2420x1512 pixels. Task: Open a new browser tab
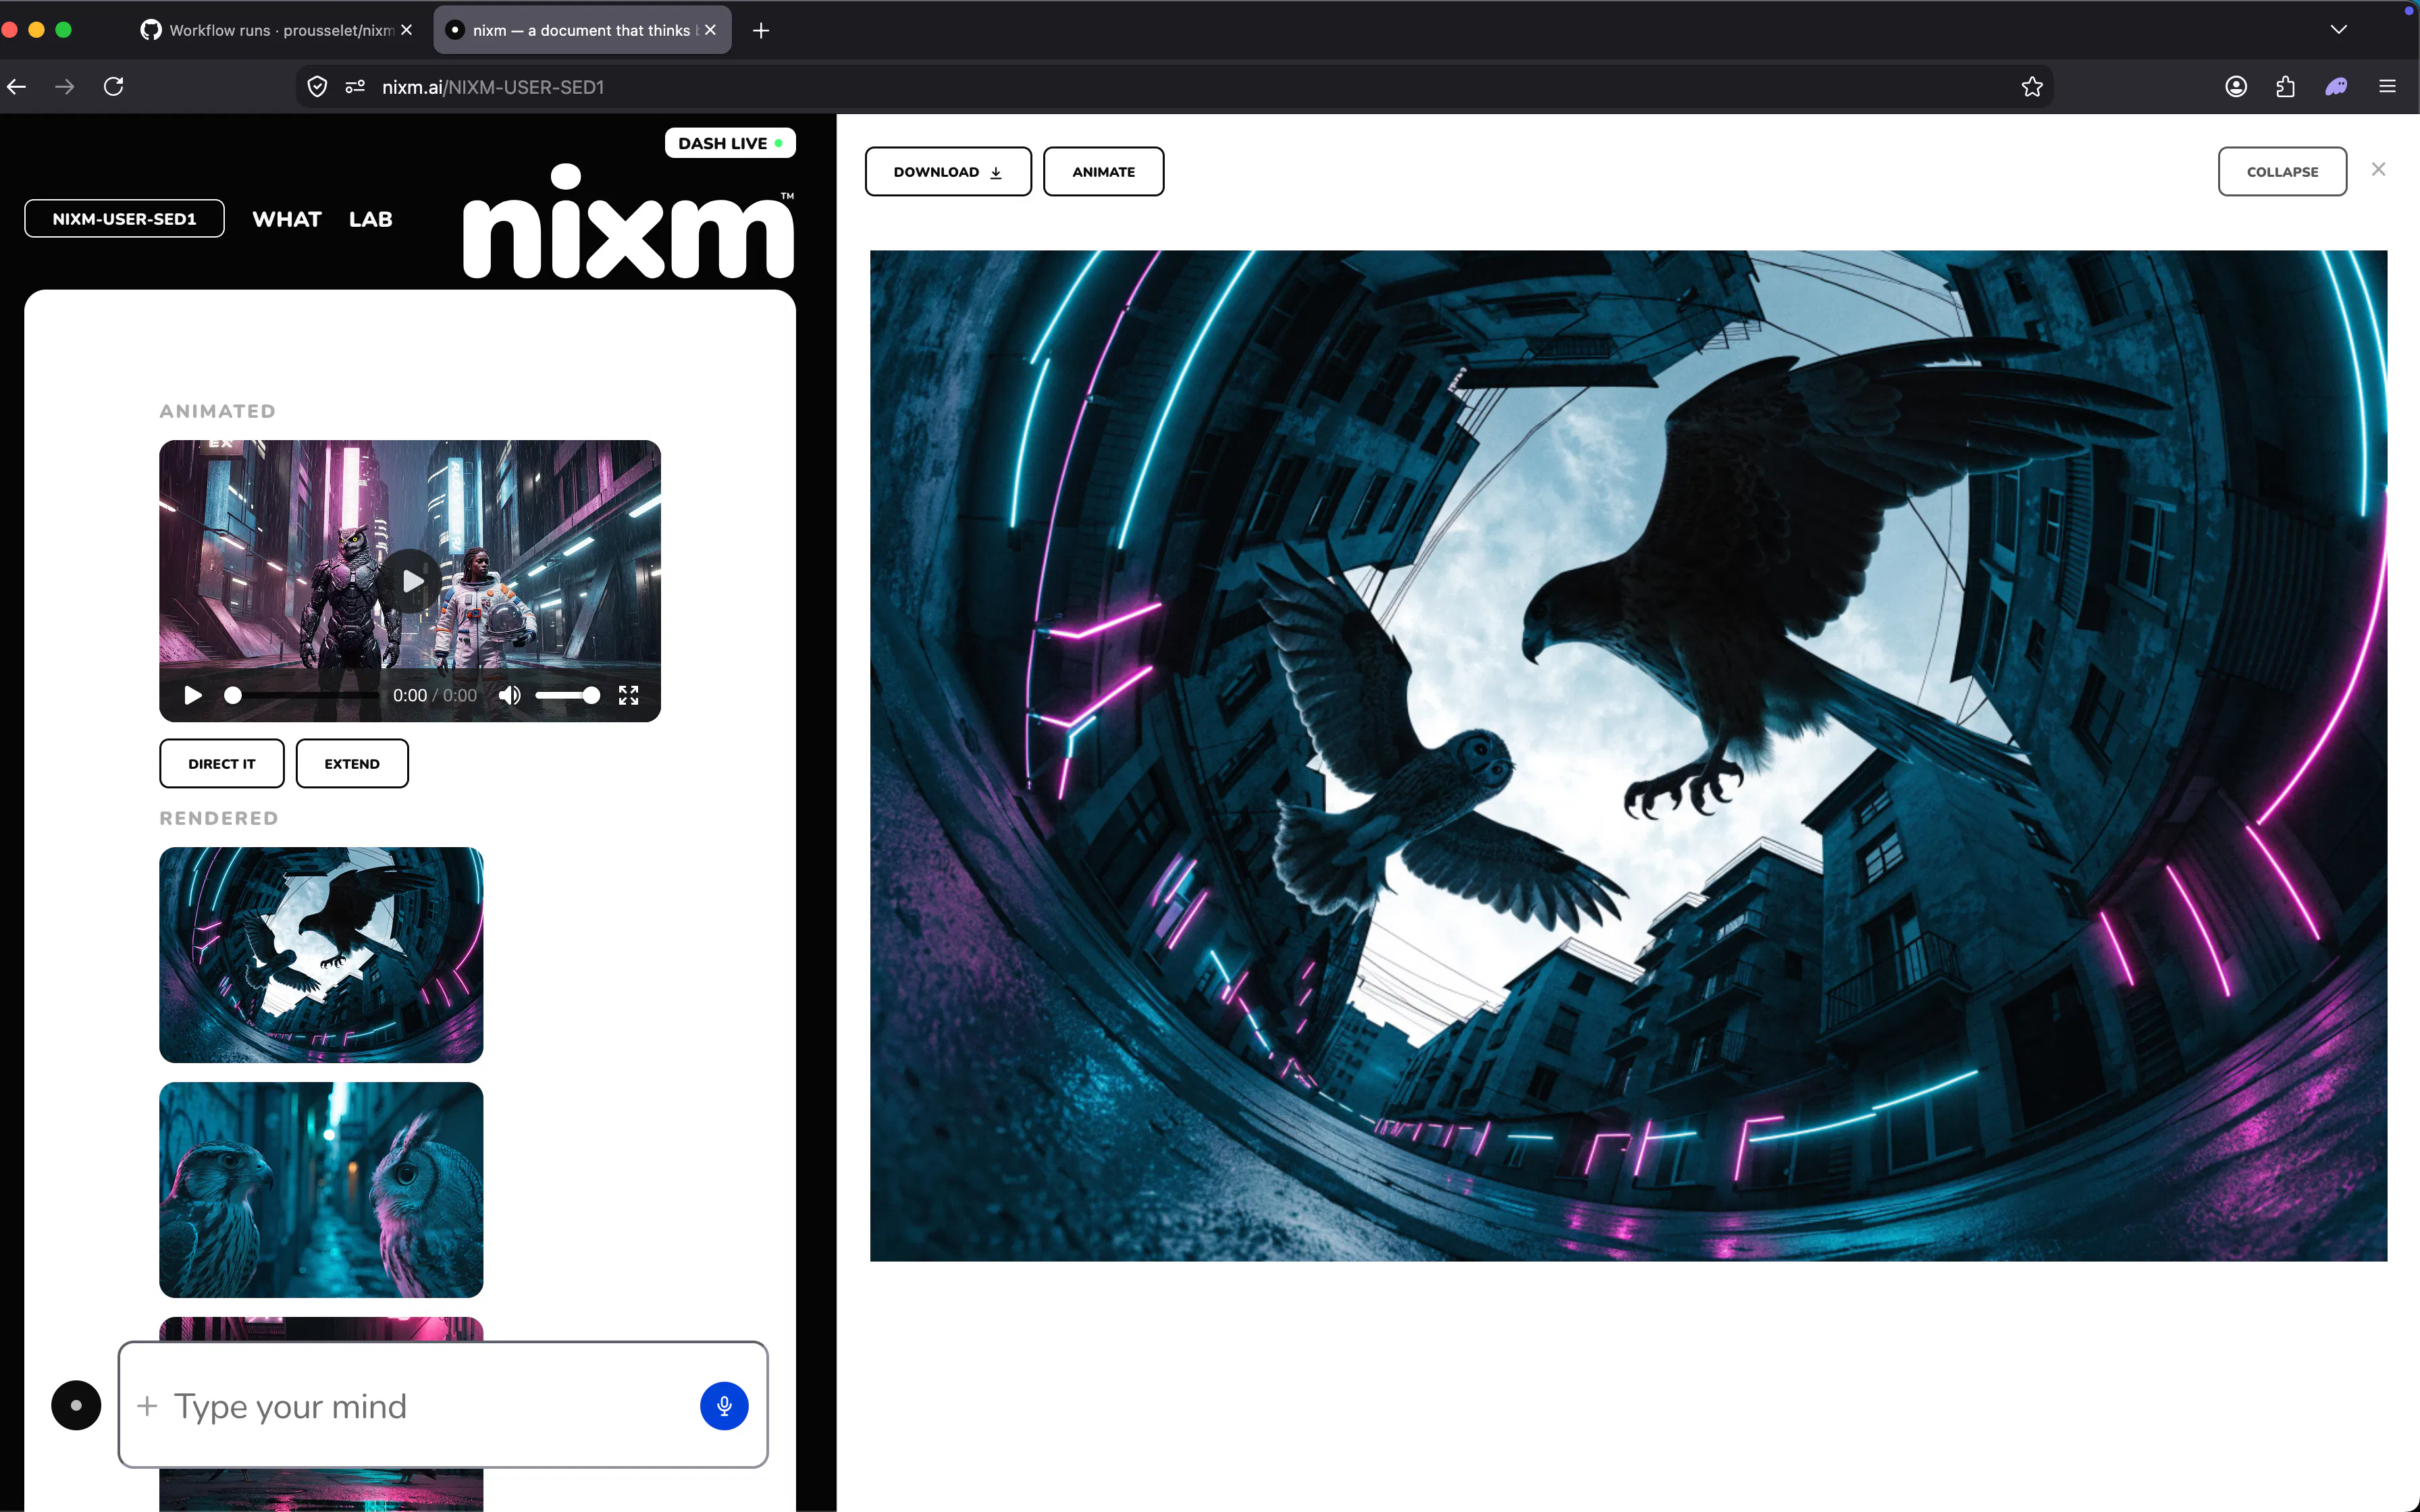click(x=761, y=31)
